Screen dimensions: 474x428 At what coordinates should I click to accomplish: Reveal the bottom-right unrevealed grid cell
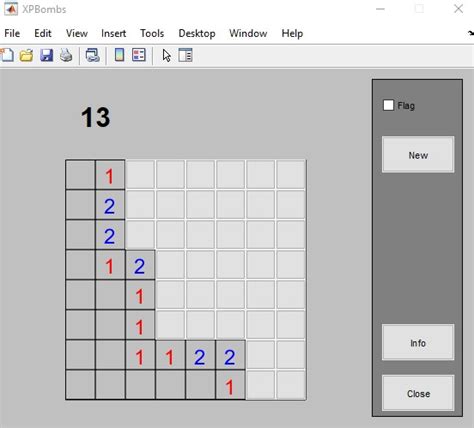coord(291,385)
